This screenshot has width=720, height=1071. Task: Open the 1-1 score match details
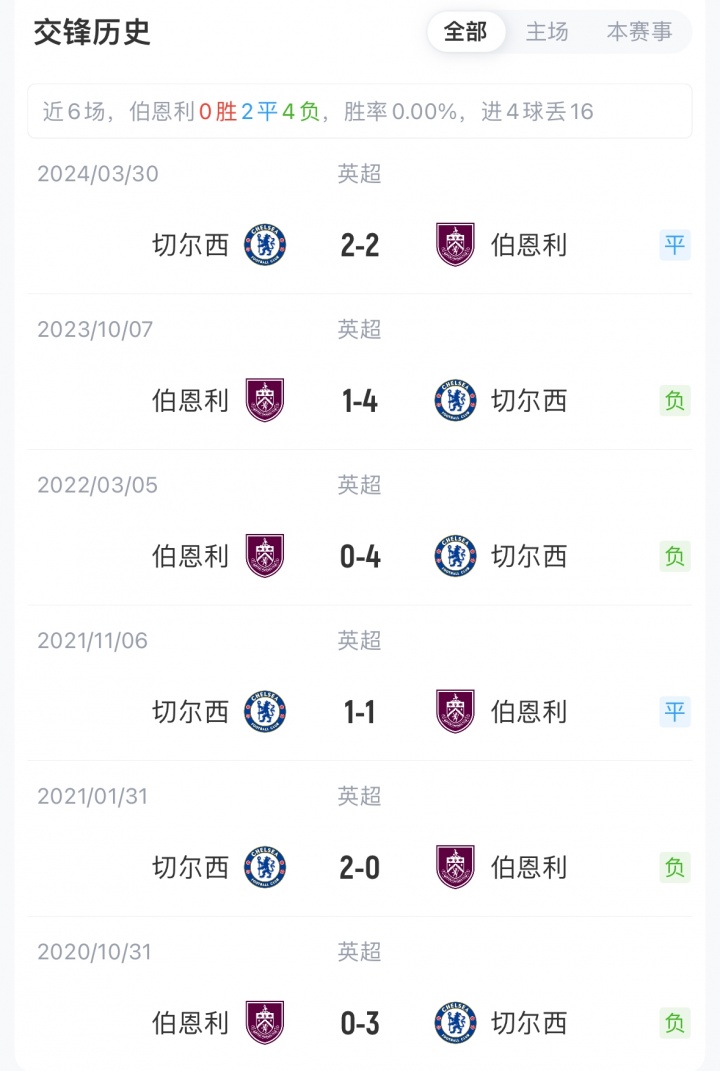click(x=360, y=712)
